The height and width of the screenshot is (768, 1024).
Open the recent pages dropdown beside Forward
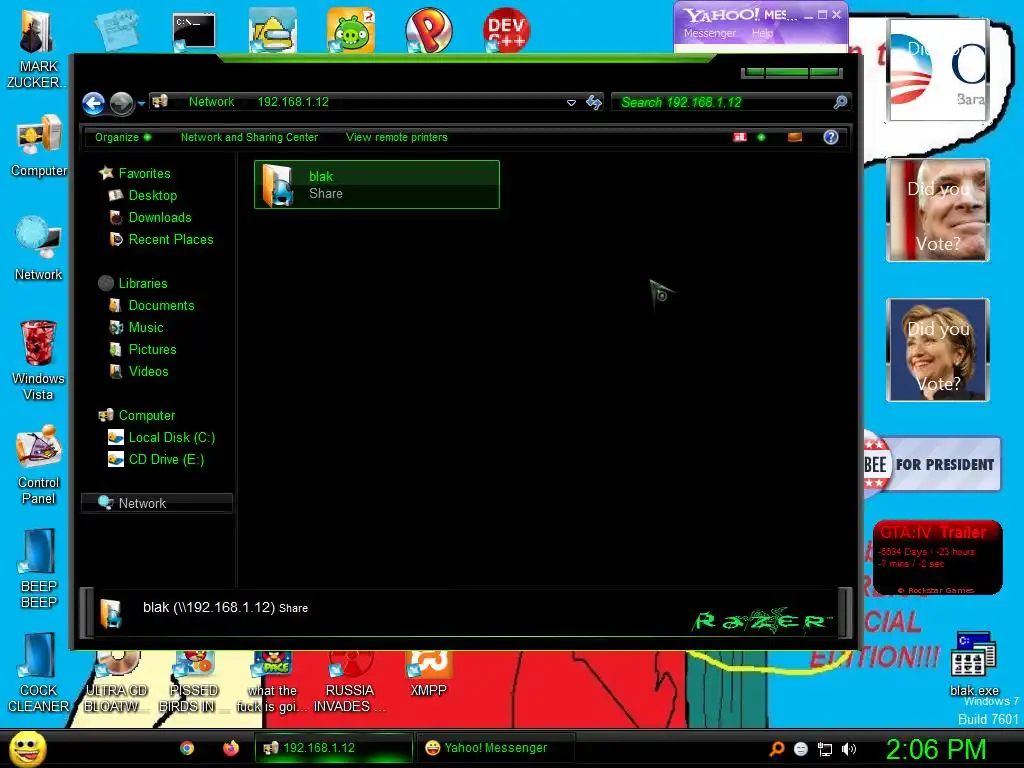point(141,103)
